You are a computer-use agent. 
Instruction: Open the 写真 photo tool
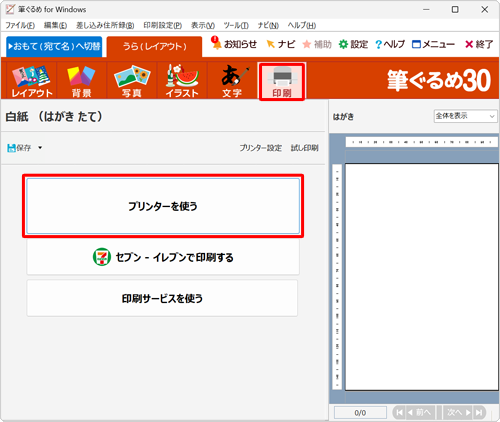(132, 81)
